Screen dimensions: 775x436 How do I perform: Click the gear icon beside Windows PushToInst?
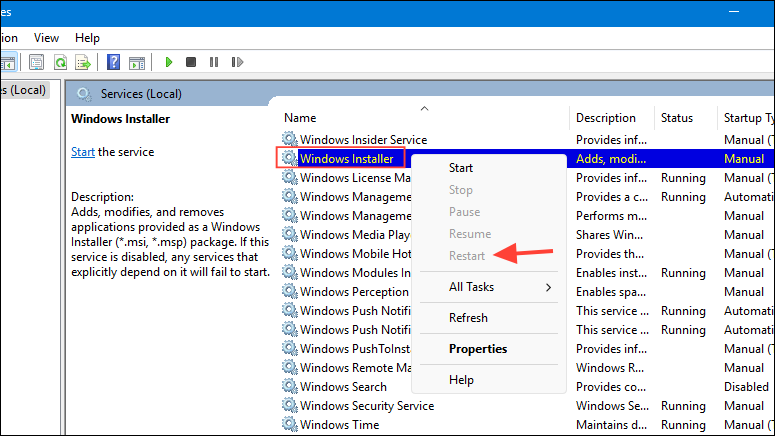tap(290, 349)
